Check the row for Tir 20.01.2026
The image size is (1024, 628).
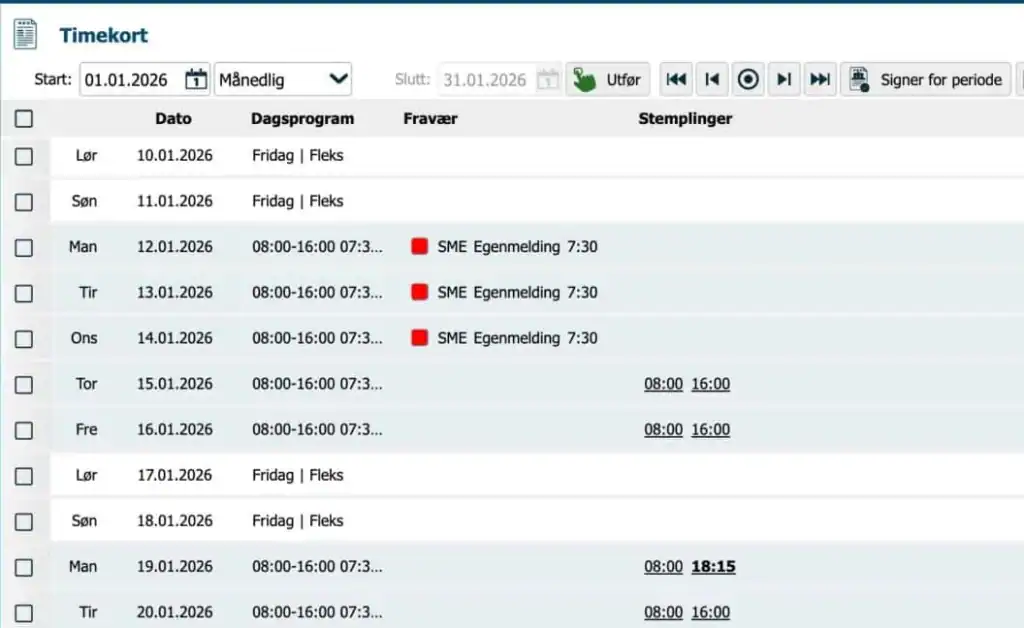(x=24, y=614)
